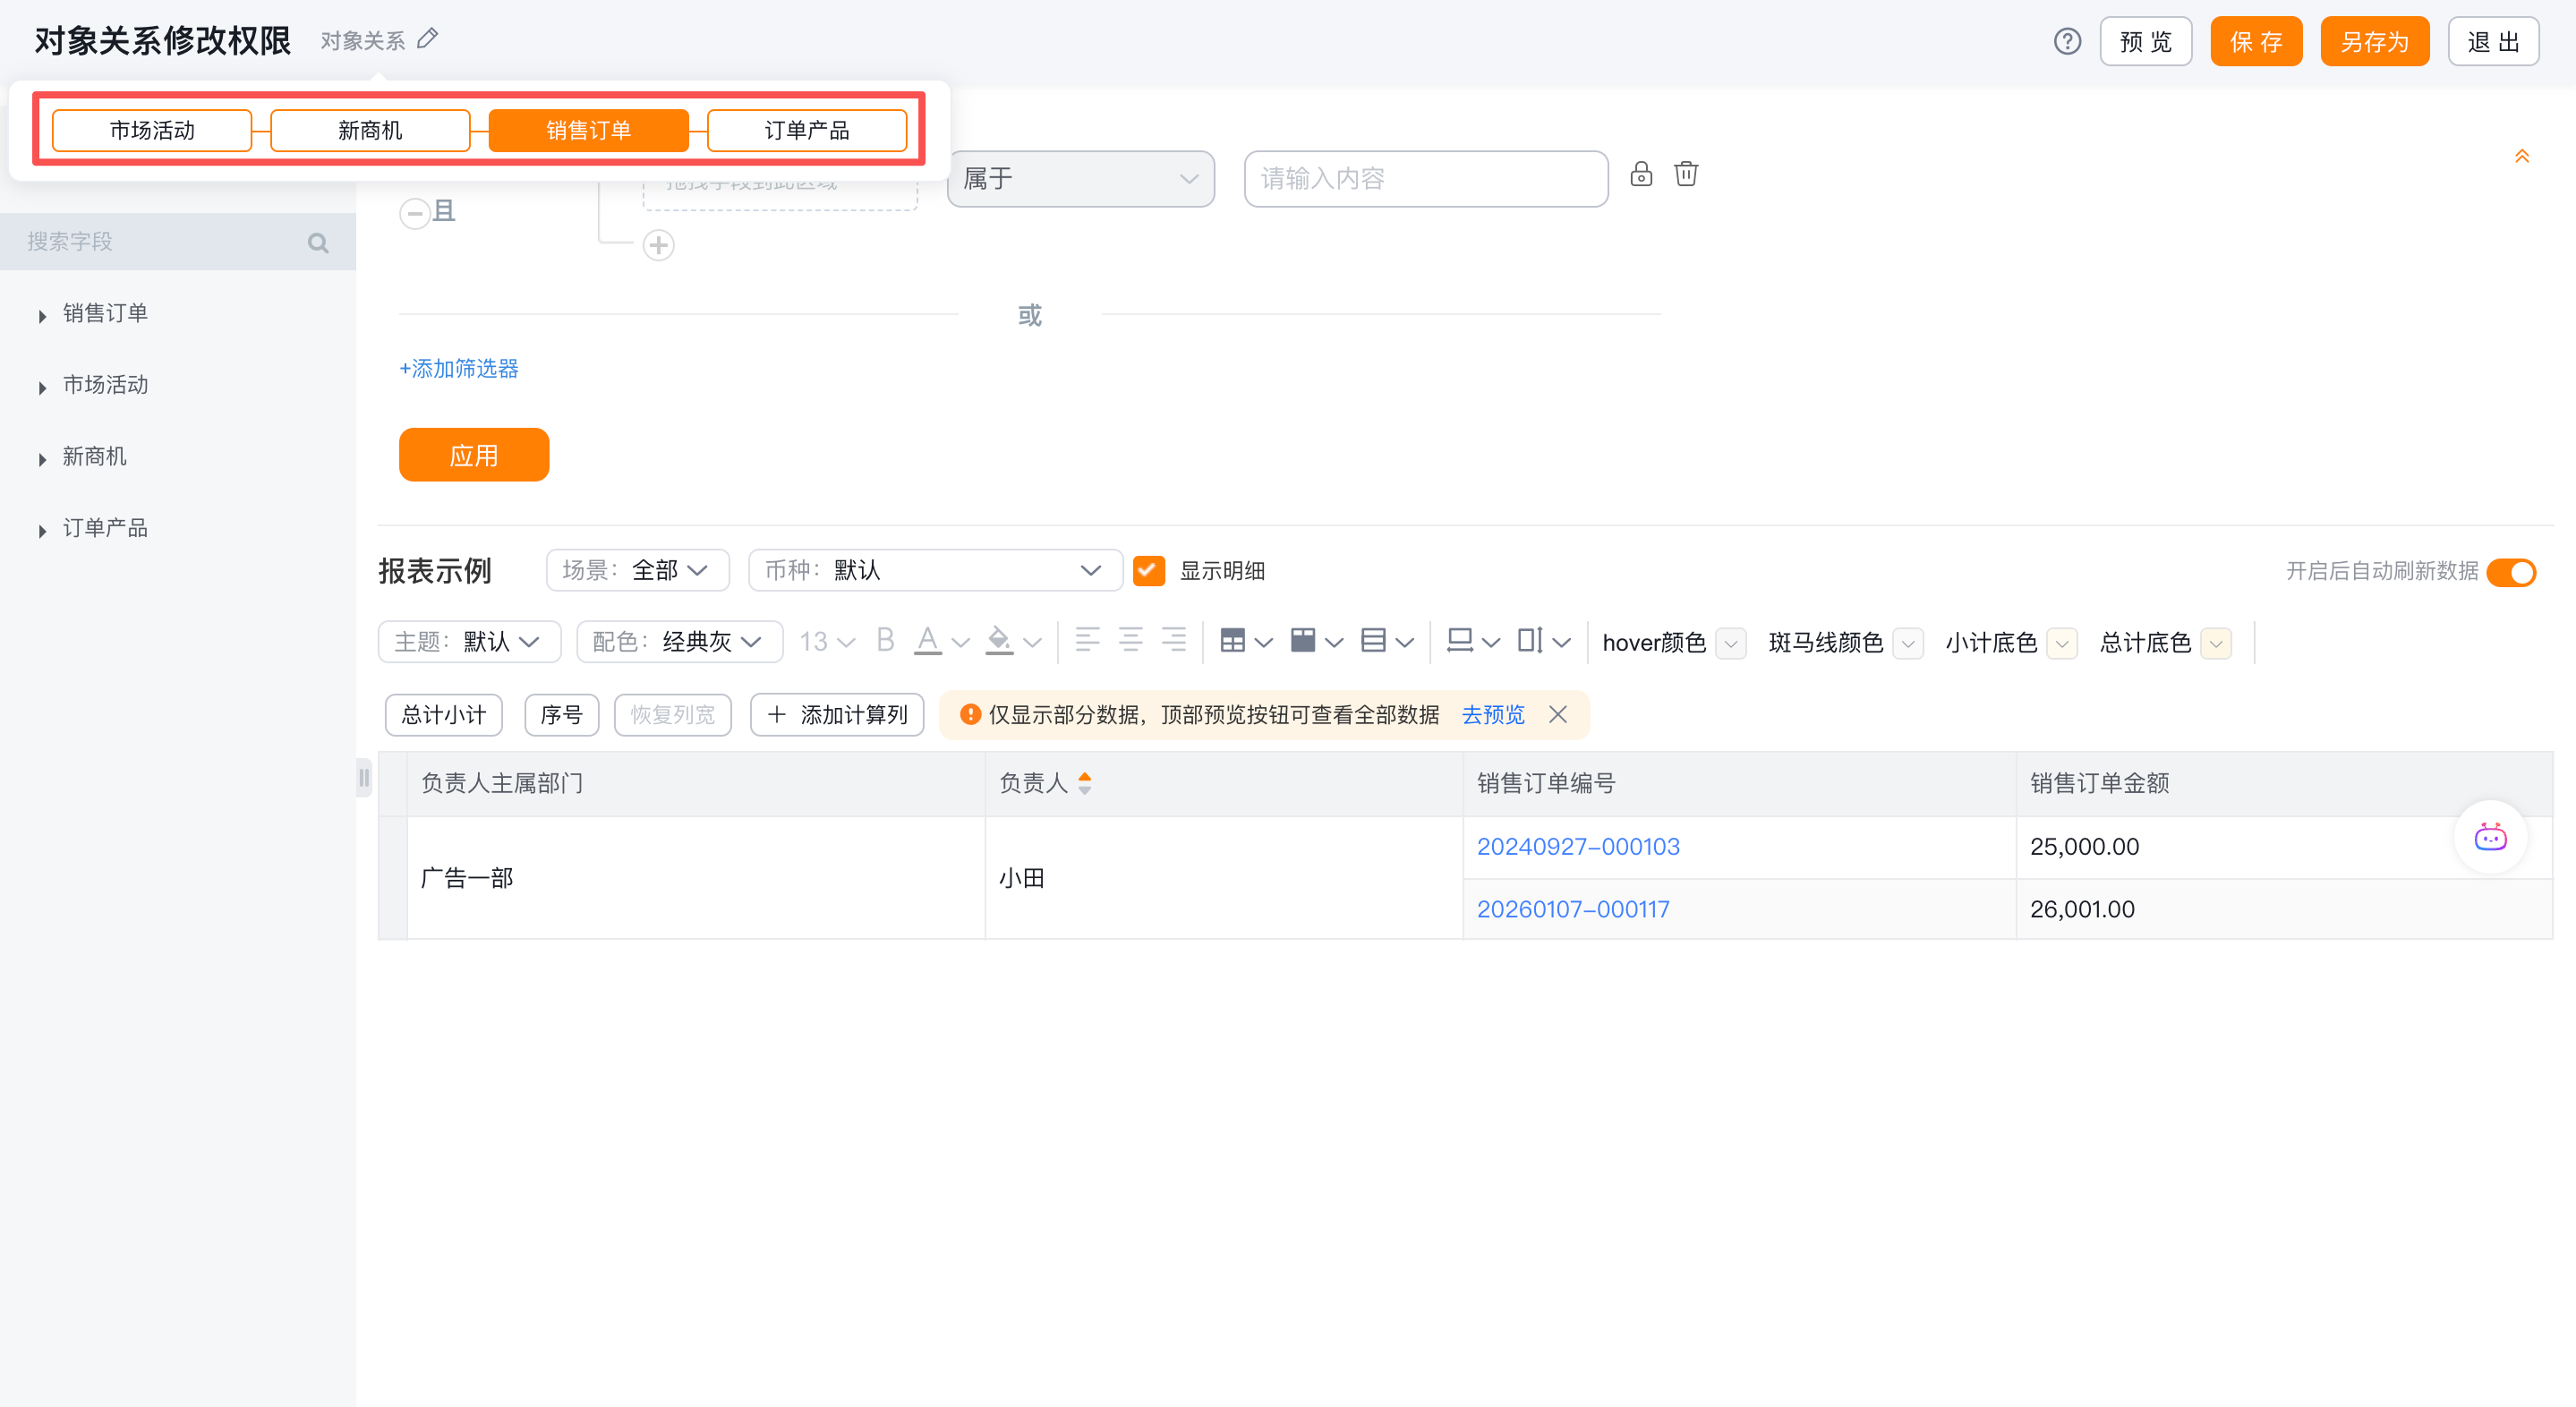Click the +添加筛选器 link
Image resolution: width=2576 pixels, height=1407 pixels.
pyautogui.click(x=459, y=368)
